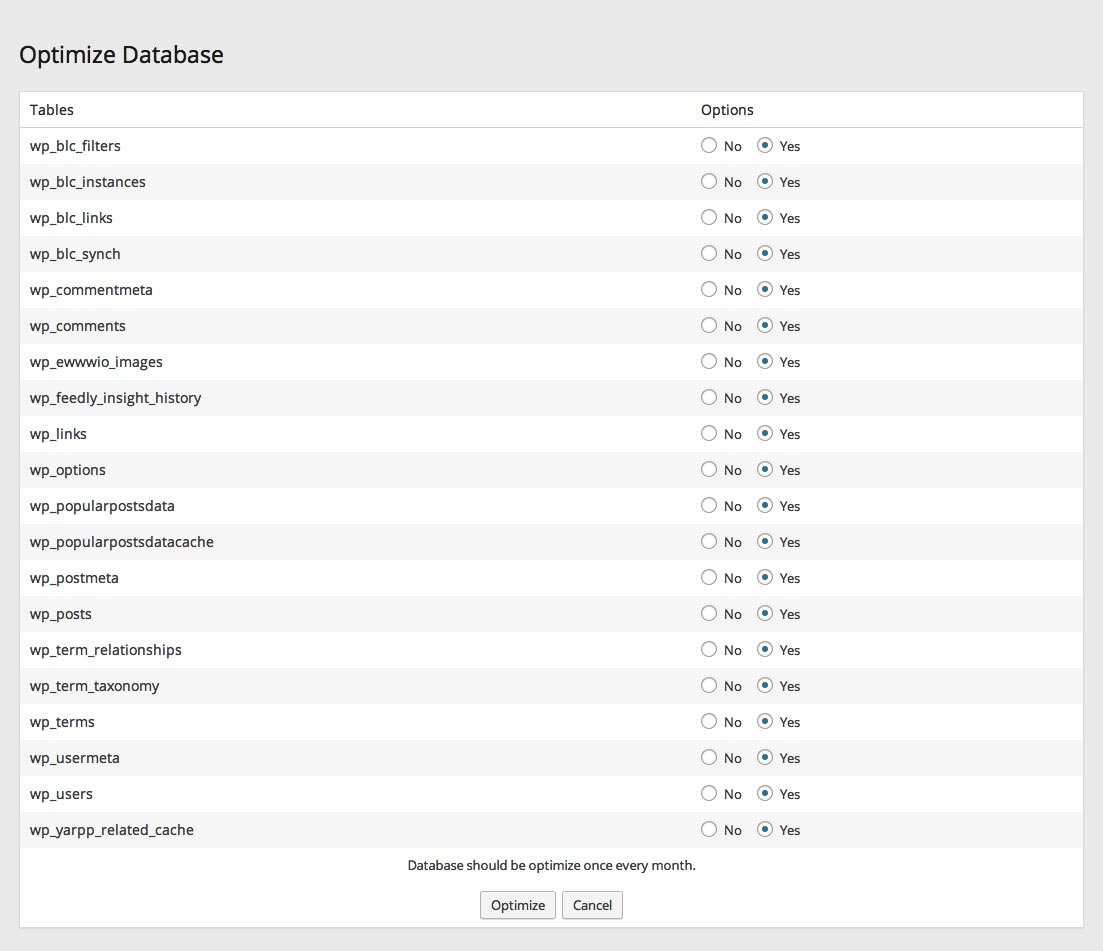Select No for wp_users table
Screen dimensions: 1103x951
tap(709, 793)
